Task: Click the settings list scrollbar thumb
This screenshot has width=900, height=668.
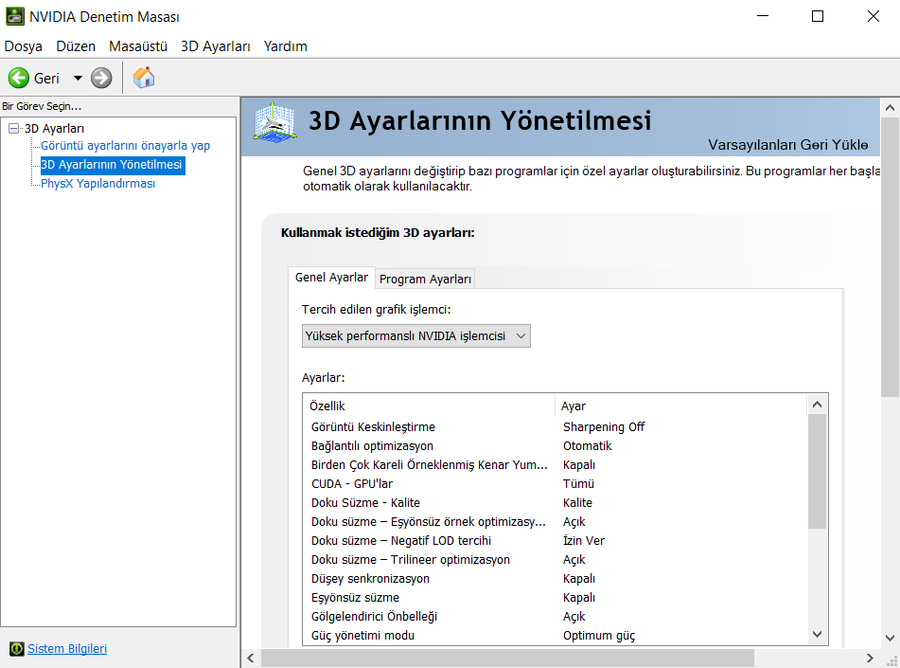Action: (x=817, y=472)
